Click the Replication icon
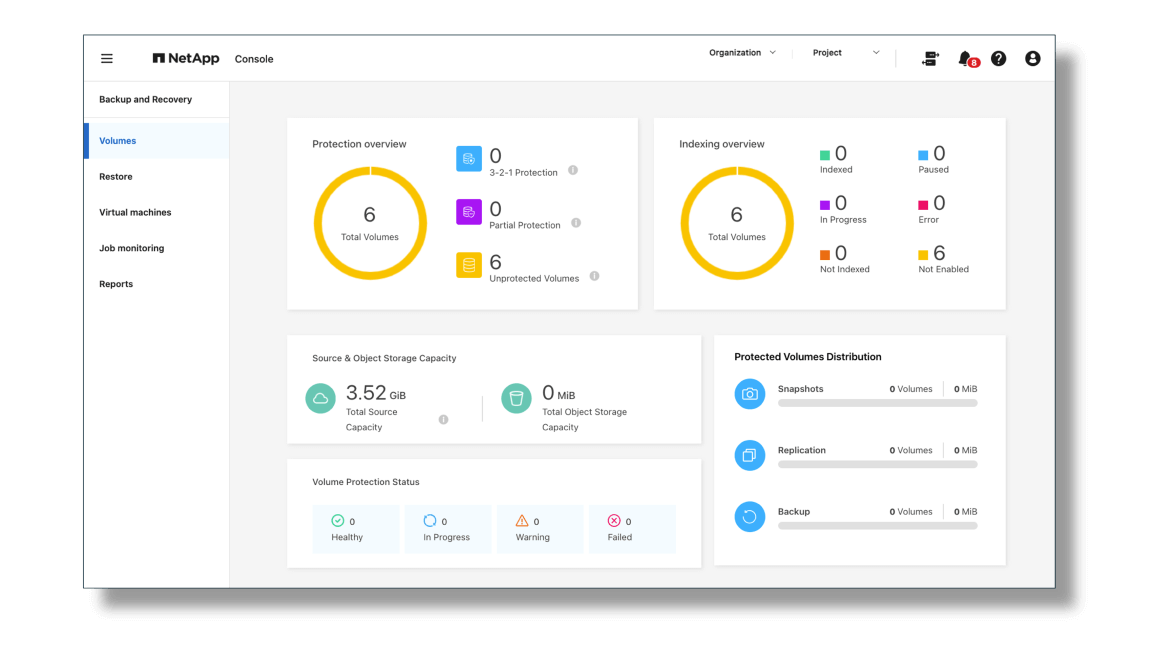Image resolution: width=1176 pixels, height=660 pixels. (750, 455)
